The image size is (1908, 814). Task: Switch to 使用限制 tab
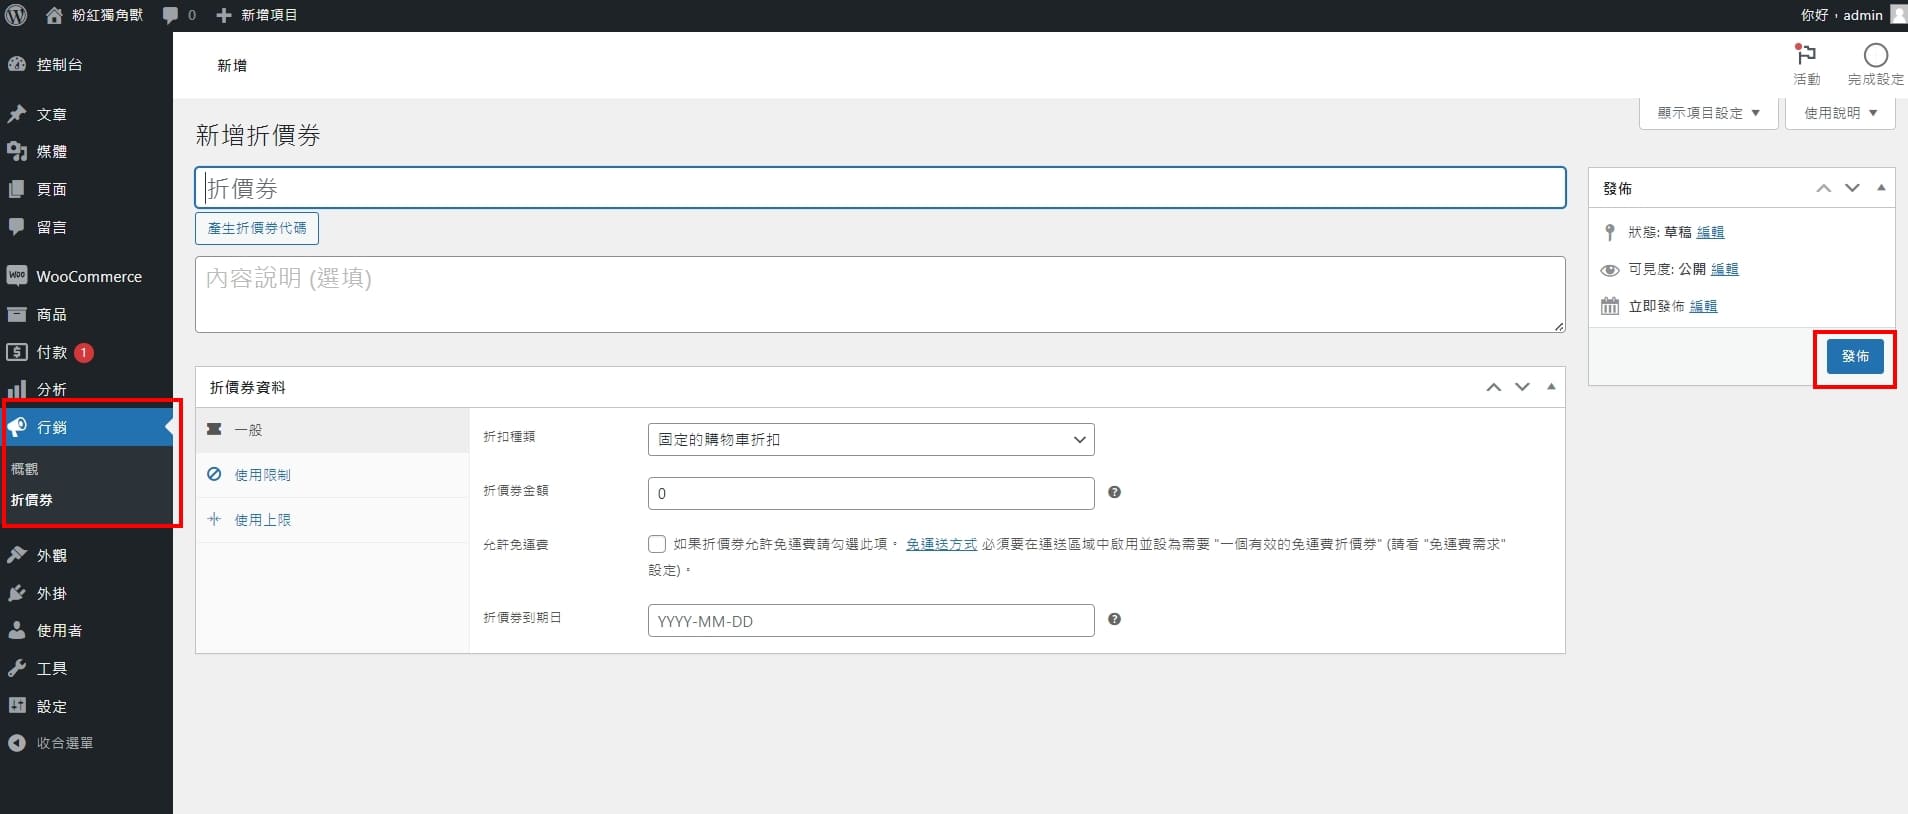coord(332,475)
